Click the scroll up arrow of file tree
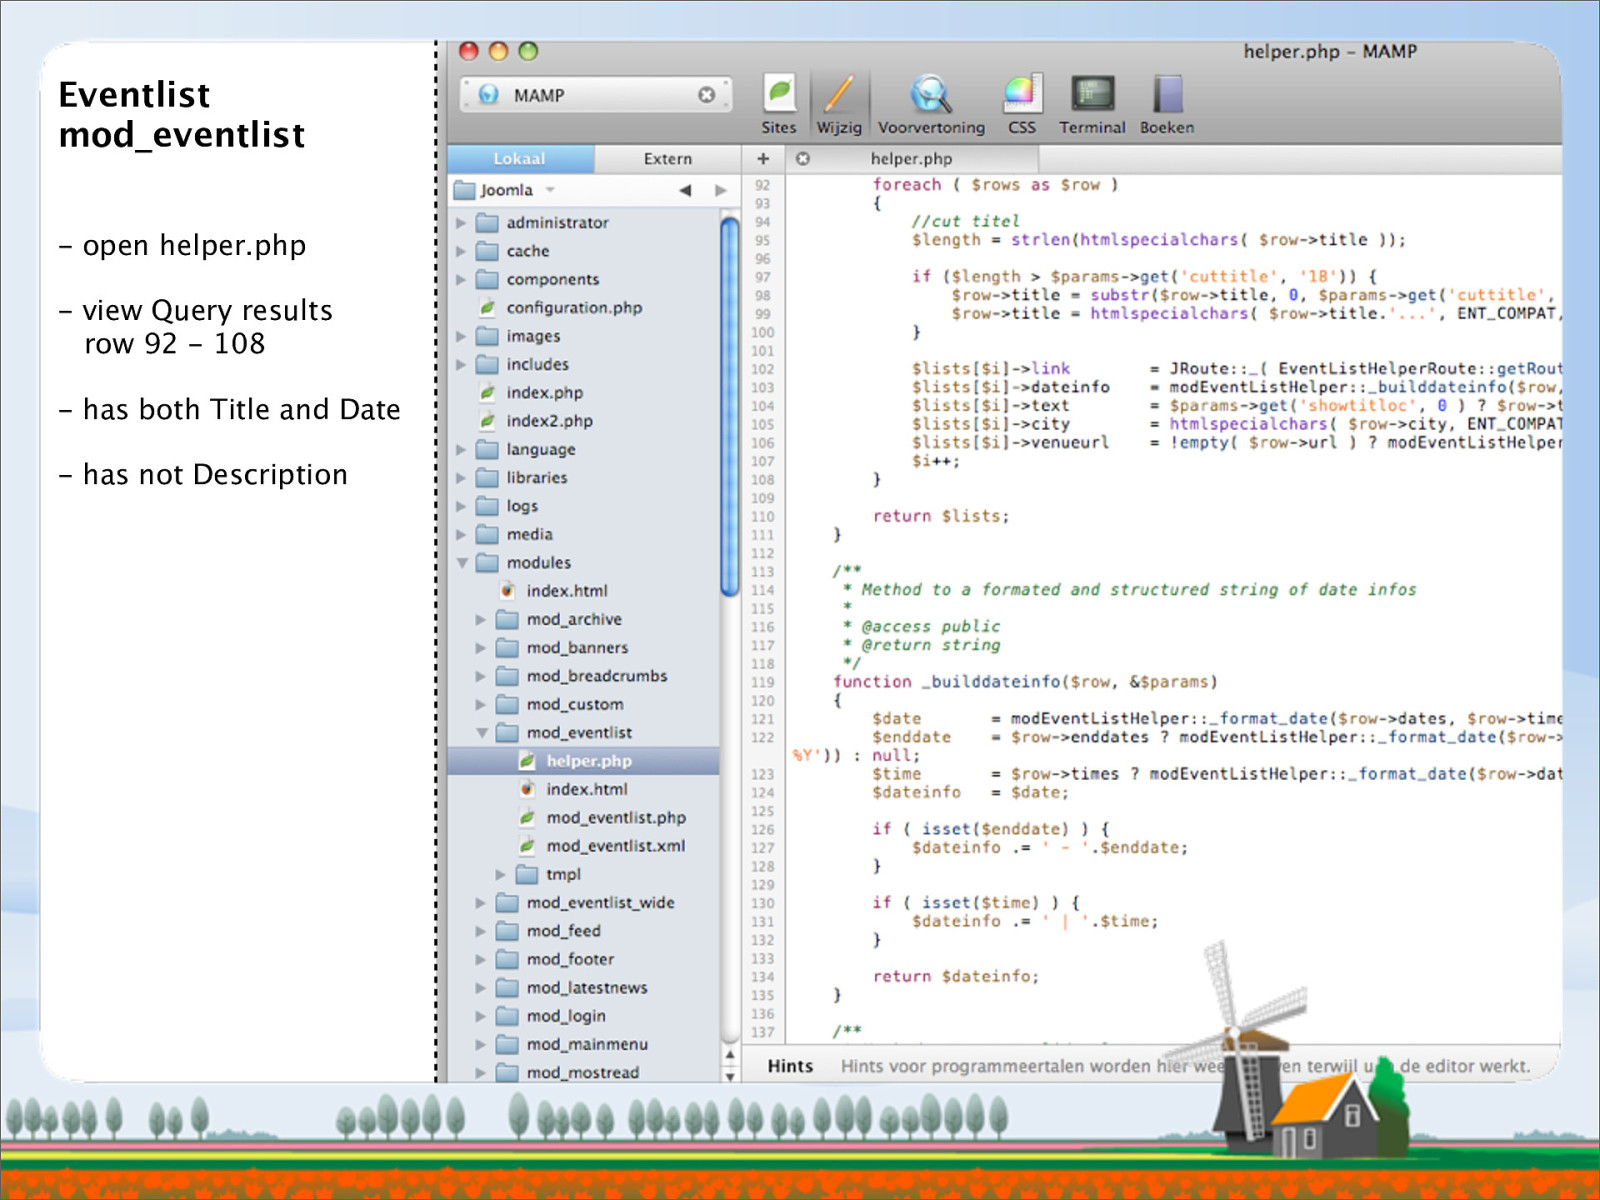Screen dimensions: 1600x1200 tap(730, 1054)
